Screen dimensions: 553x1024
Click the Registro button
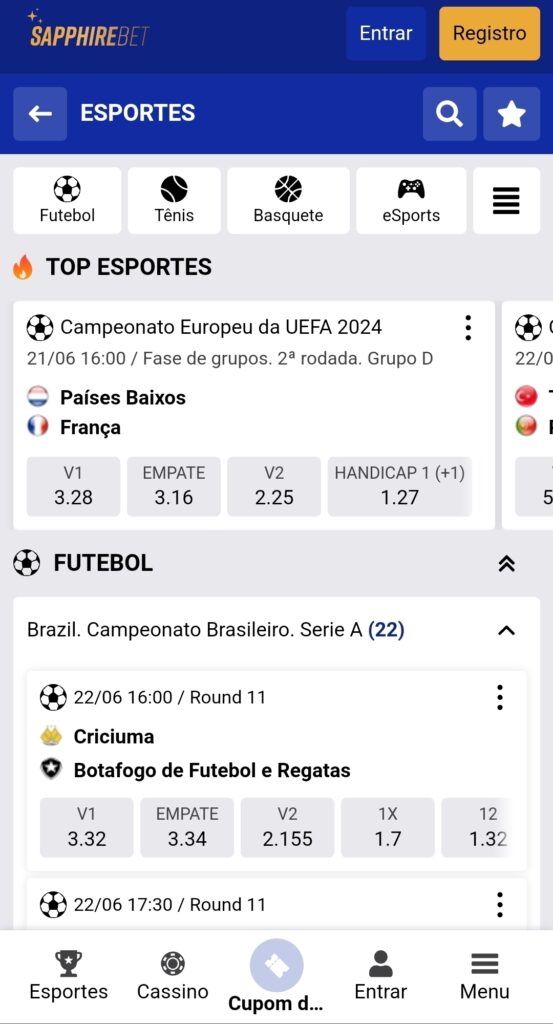(490, 34)
